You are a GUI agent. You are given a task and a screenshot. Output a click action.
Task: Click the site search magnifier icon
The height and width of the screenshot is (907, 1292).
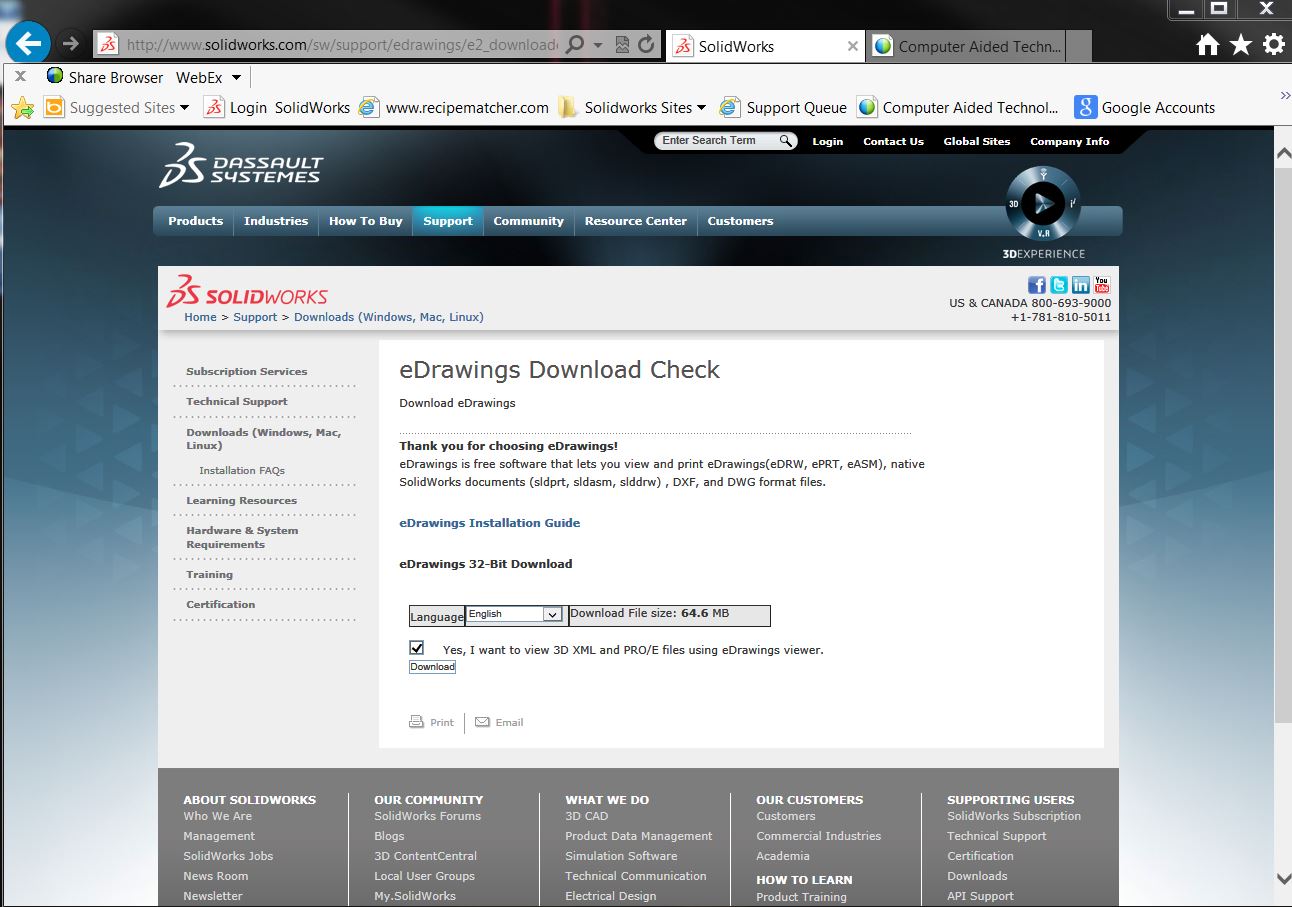point(786,141)
